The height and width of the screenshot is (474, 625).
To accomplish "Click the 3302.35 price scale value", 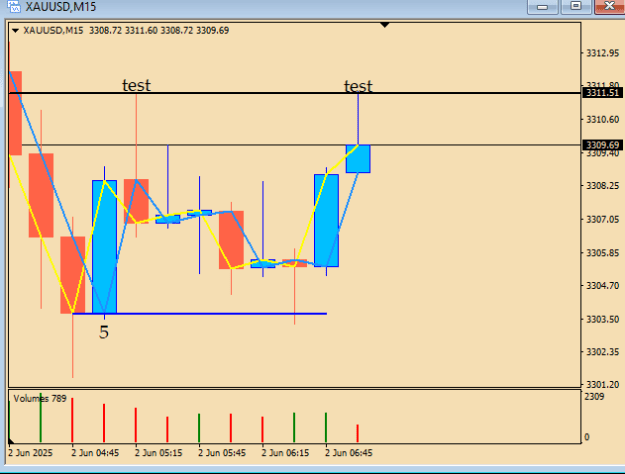I will pos(602,352).
